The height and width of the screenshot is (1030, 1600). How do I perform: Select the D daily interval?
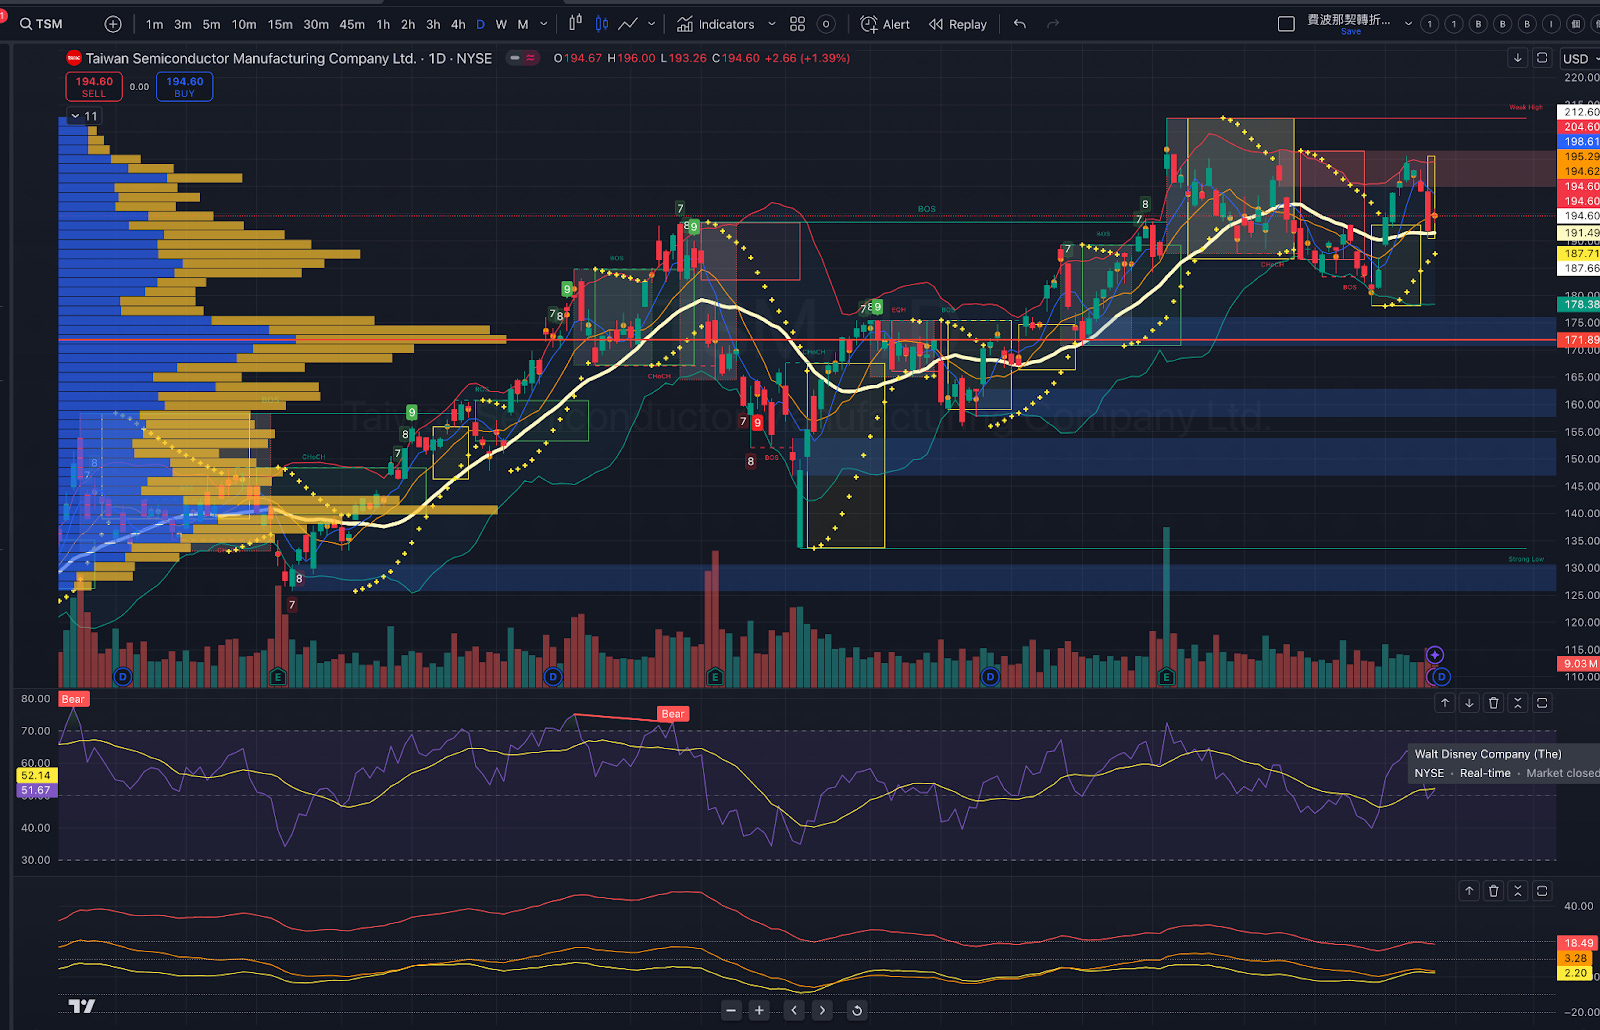pyautogui.click(x=481, y=24)
